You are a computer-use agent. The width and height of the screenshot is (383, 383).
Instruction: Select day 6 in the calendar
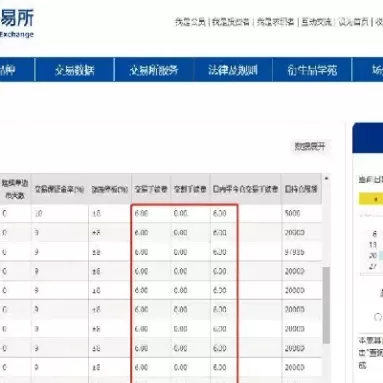point(374,234)
